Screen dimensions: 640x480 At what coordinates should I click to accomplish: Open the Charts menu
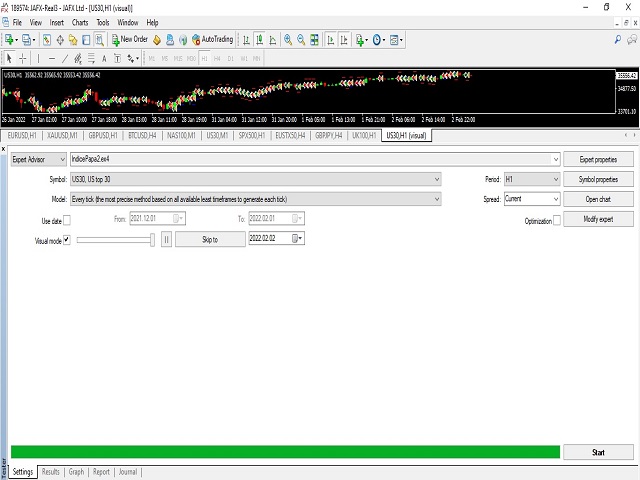pos(80,22)
